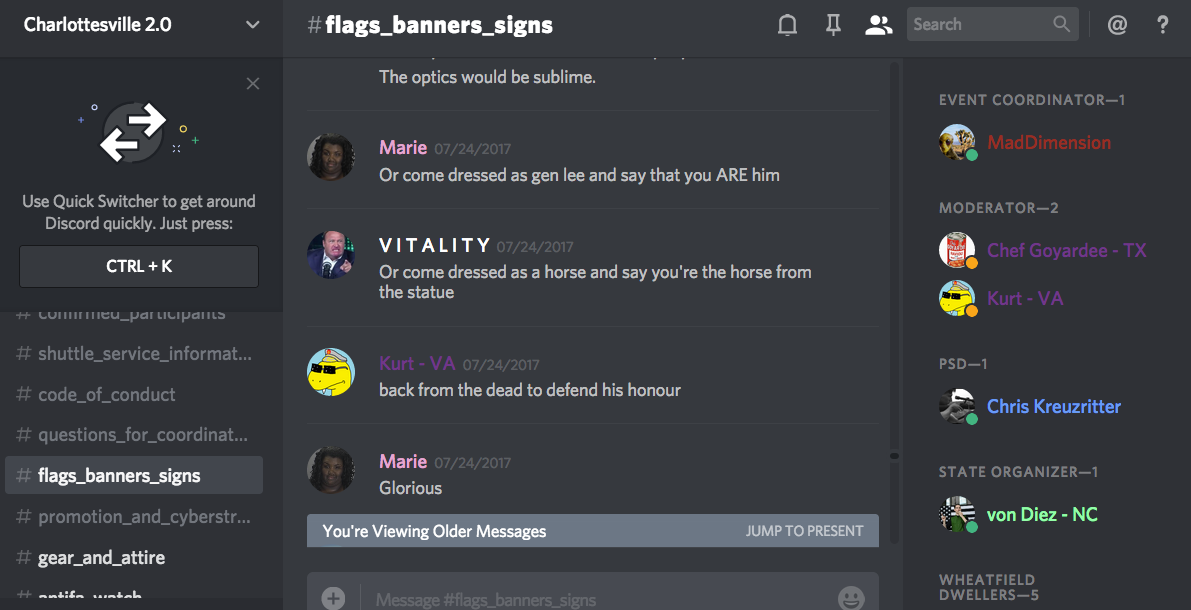The width and height of the screenshot is (1191, 610).
Task: Focus the Search input field
Action: (x=992, y=24)
